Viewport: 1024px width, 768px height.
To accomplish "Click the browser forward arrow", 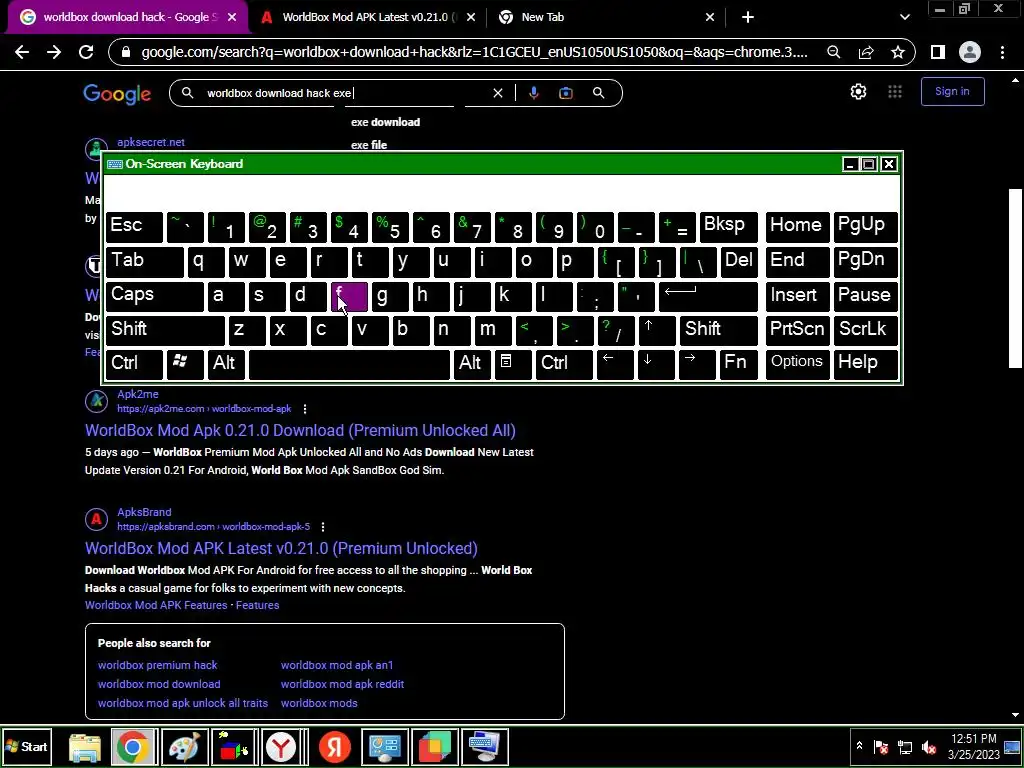I will pos(54,52).
